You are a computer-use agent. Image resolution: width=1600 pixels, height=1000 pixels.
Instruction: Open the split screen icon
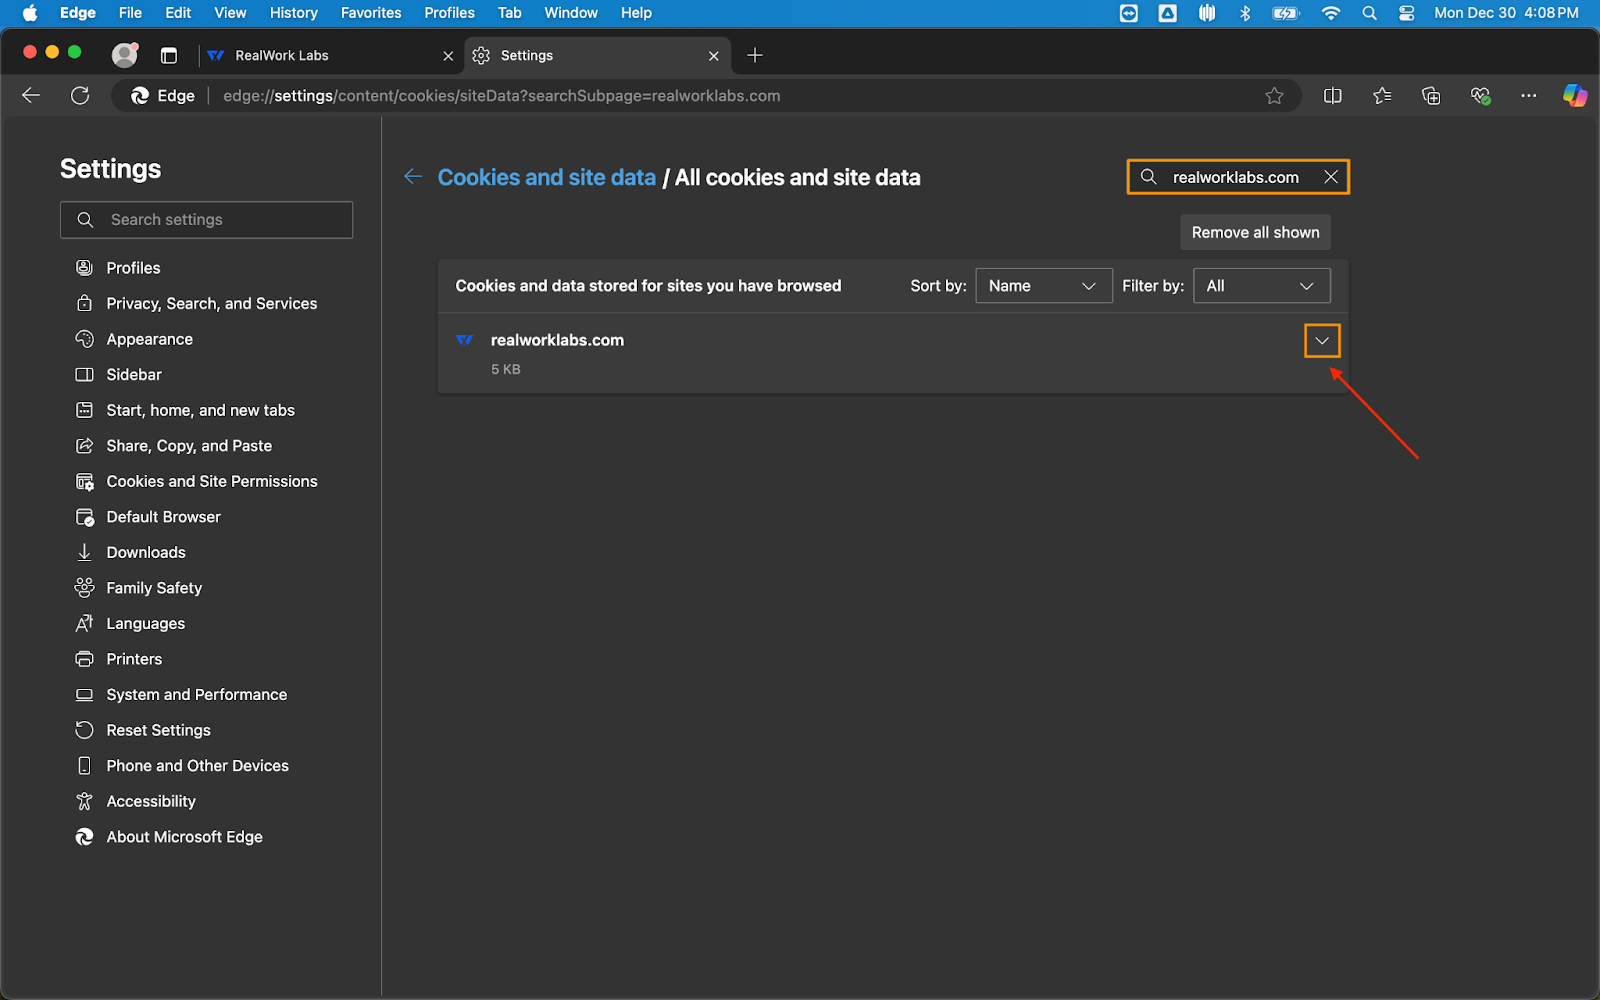1333,96
